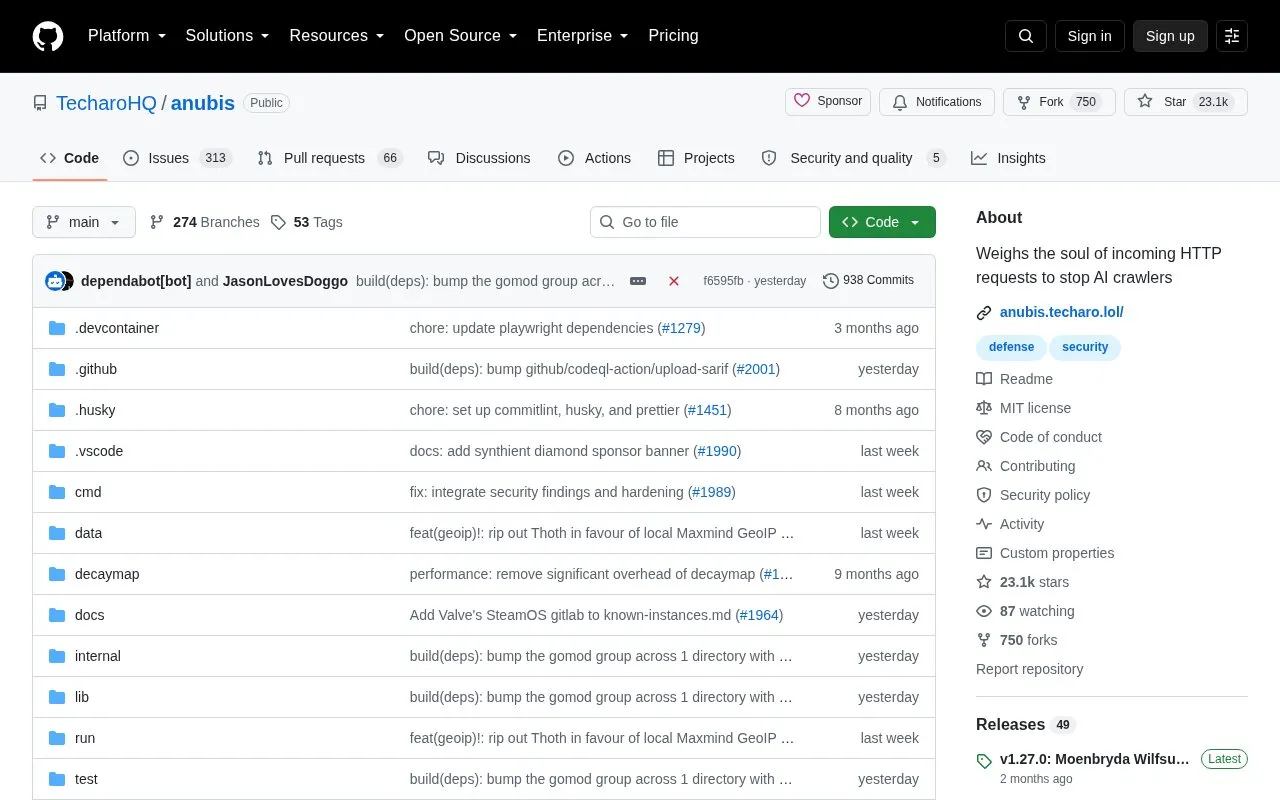Open the decaymap folder
1280x800 pixels.
click(107, 574)
